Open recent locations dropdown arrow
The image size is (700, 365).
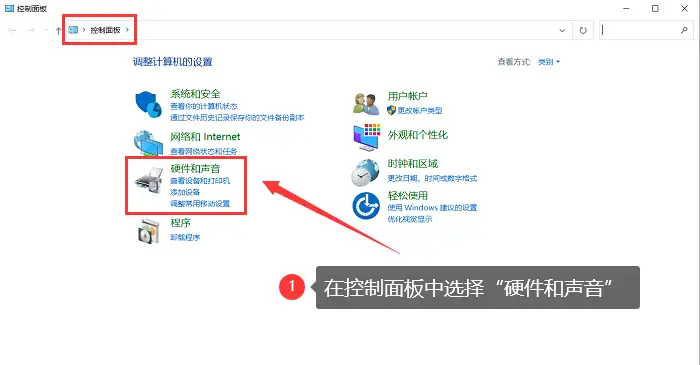pyautogui.click(x=46, y=30)
